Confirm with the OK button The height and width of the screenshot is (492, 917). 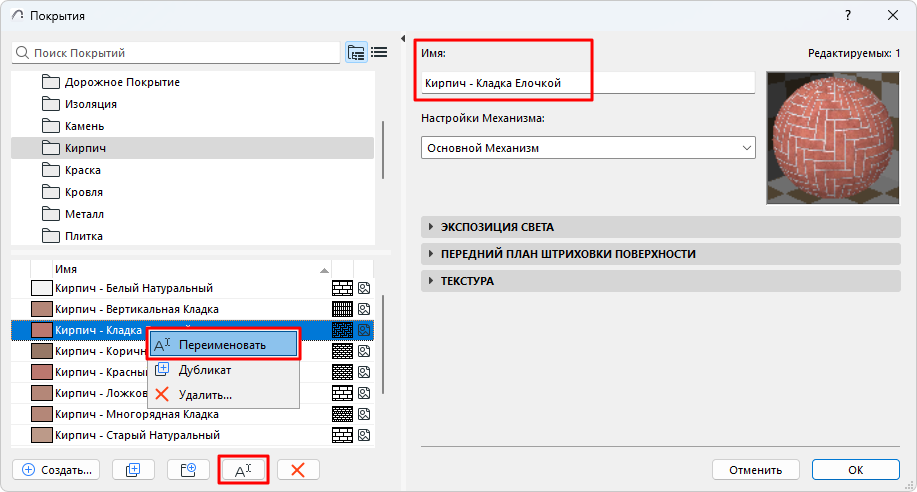856,470
